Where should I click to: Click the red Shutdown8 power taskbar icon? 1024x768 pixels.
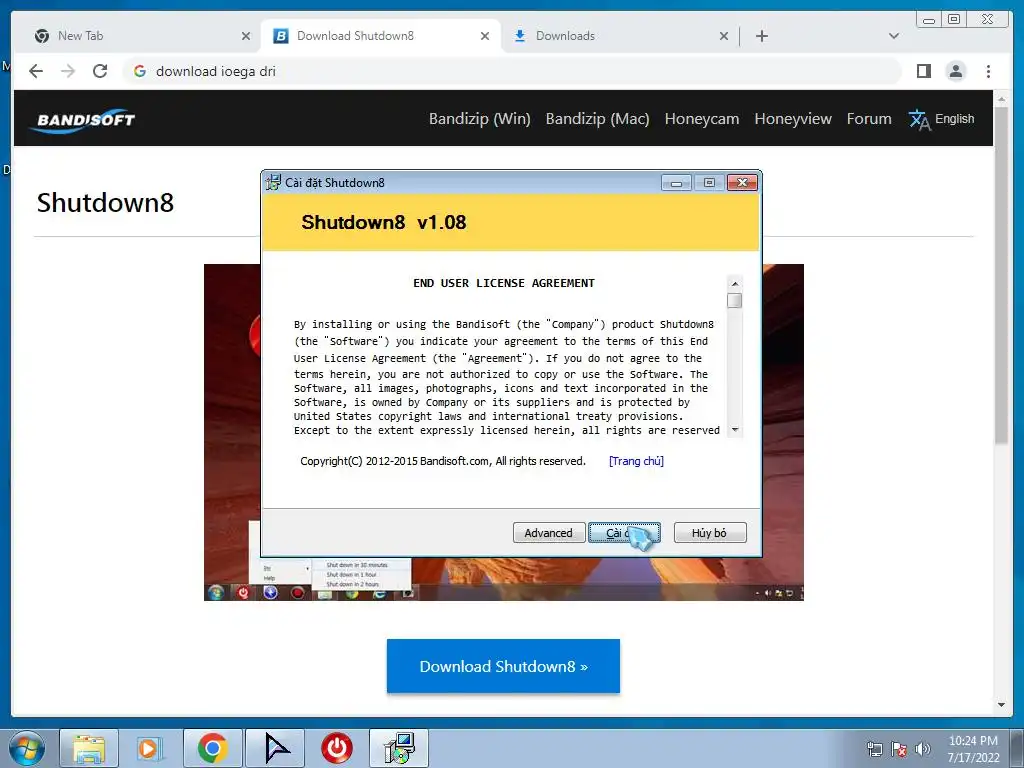click(337, 748)
